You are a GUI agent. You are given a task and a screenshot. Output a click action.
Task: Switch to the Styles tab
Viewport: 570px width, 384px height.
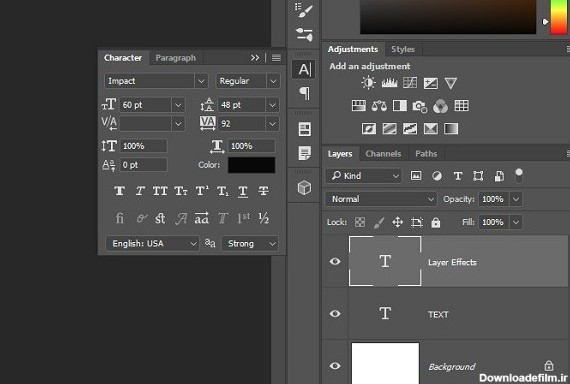point(403,49)
